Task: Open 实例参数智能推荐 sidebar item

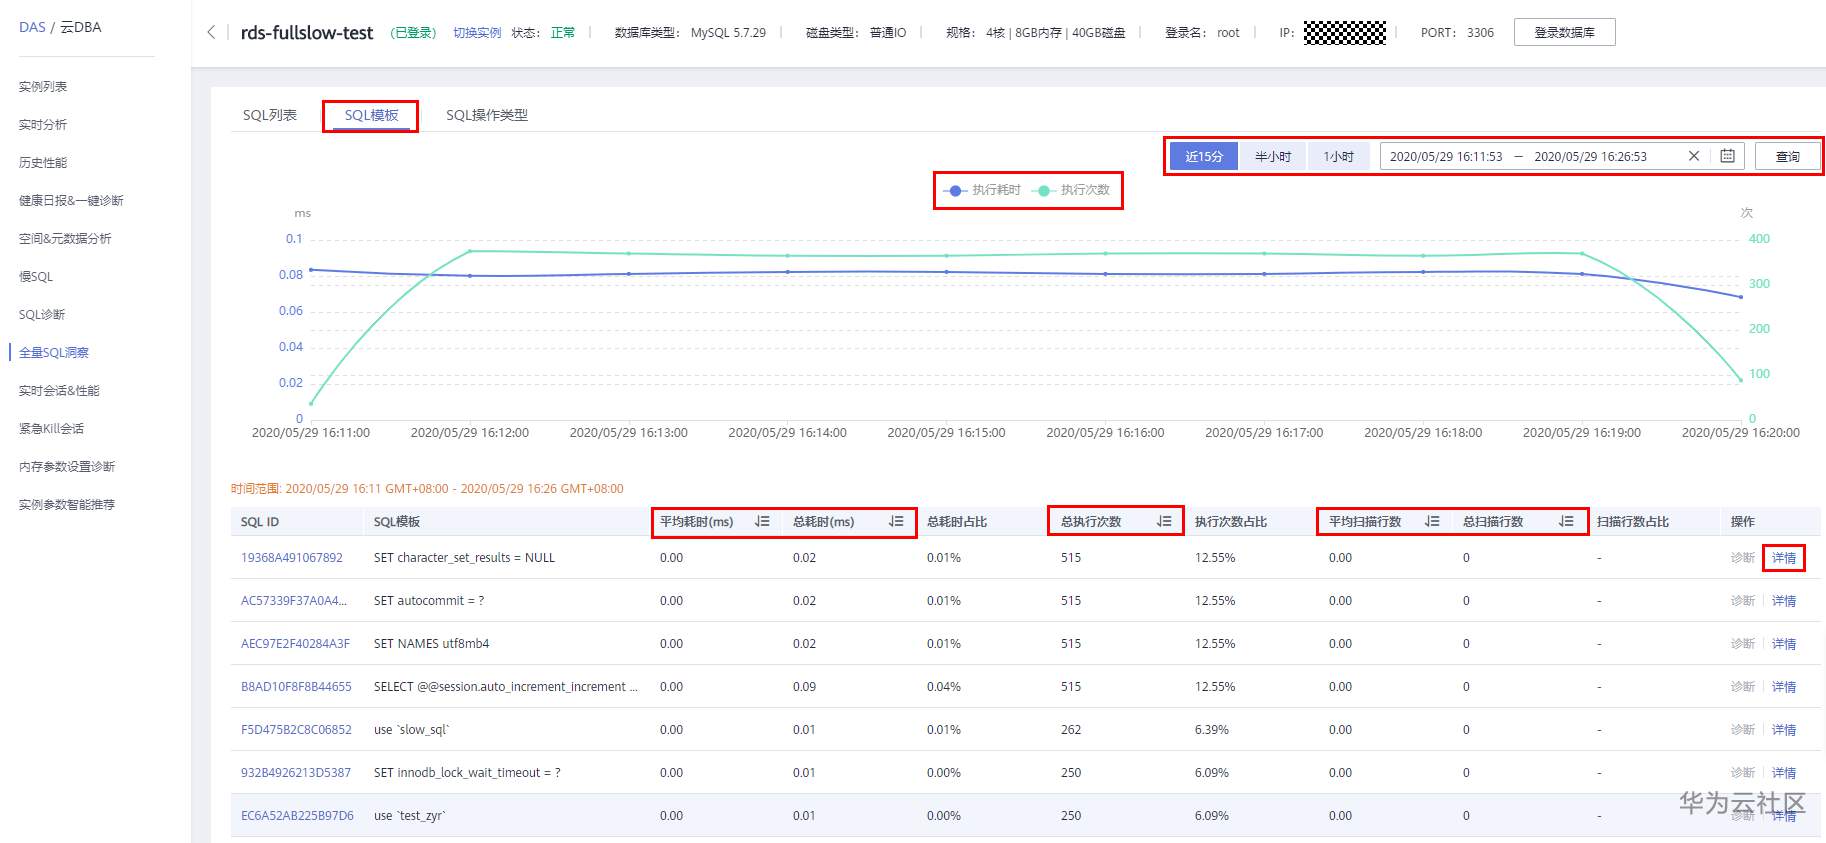Action: (x=67, y=505)
